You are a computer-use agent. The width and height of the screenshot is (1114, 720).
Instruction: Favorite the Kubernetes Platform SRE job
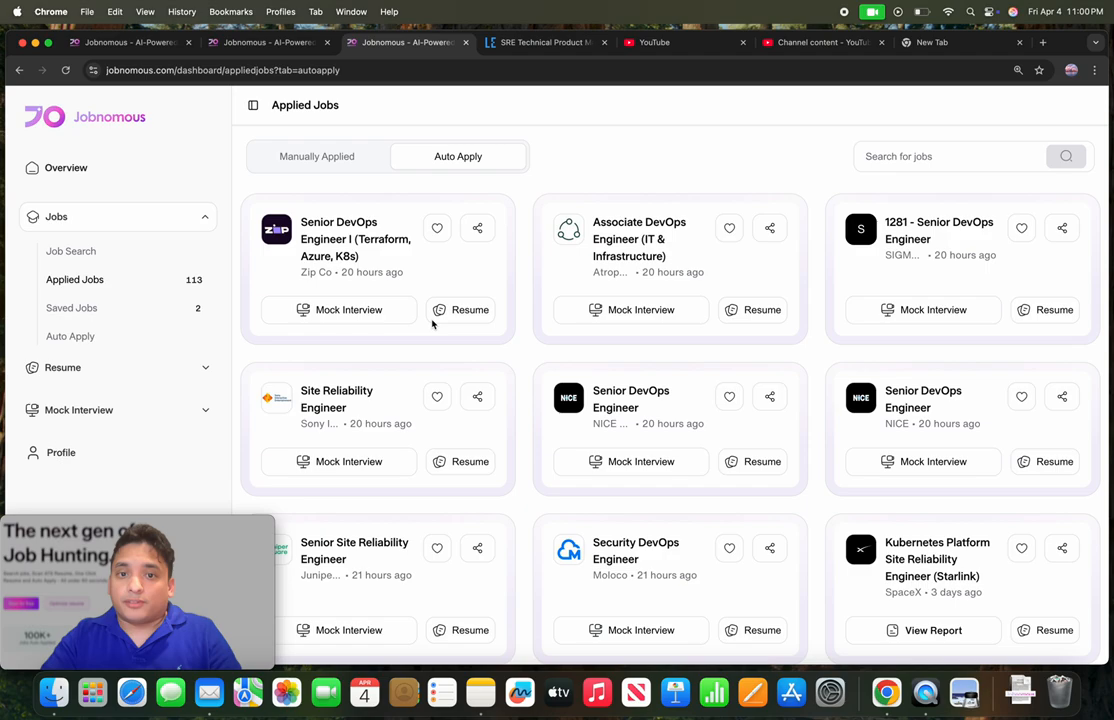[1021, 548]
